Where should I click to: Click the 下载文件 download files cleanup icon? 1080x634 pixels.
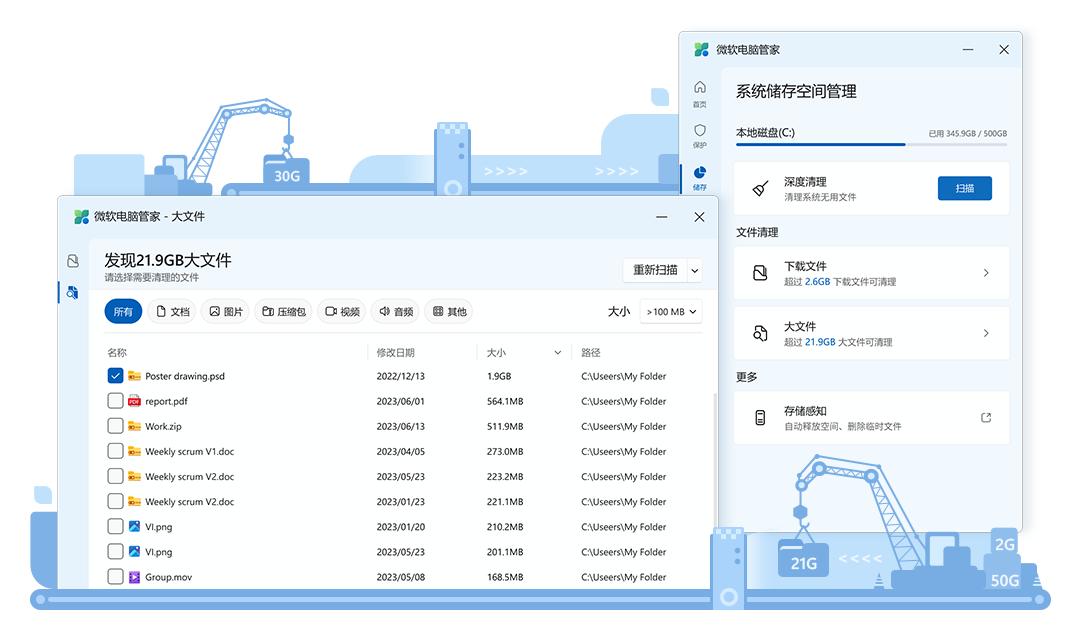tap(760, 273)
